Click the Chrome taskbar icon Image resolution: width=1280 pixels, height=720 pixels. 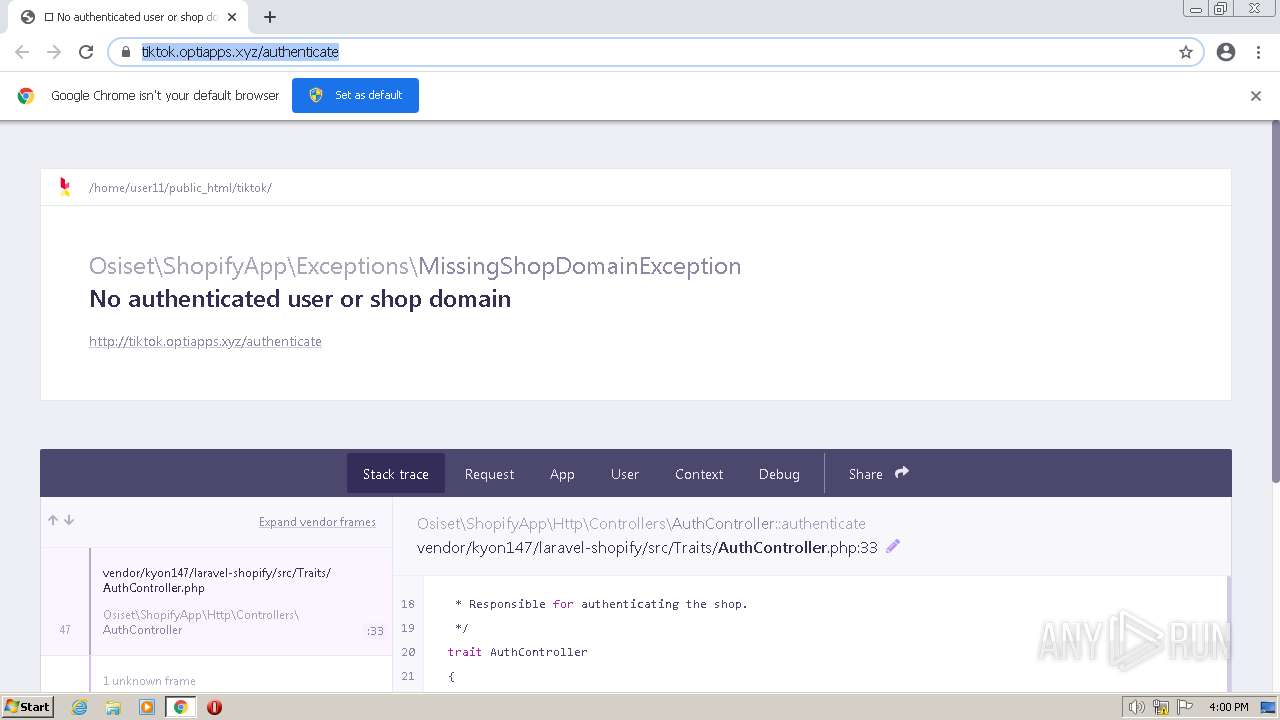pyautogui.click(x=180, y=707)
